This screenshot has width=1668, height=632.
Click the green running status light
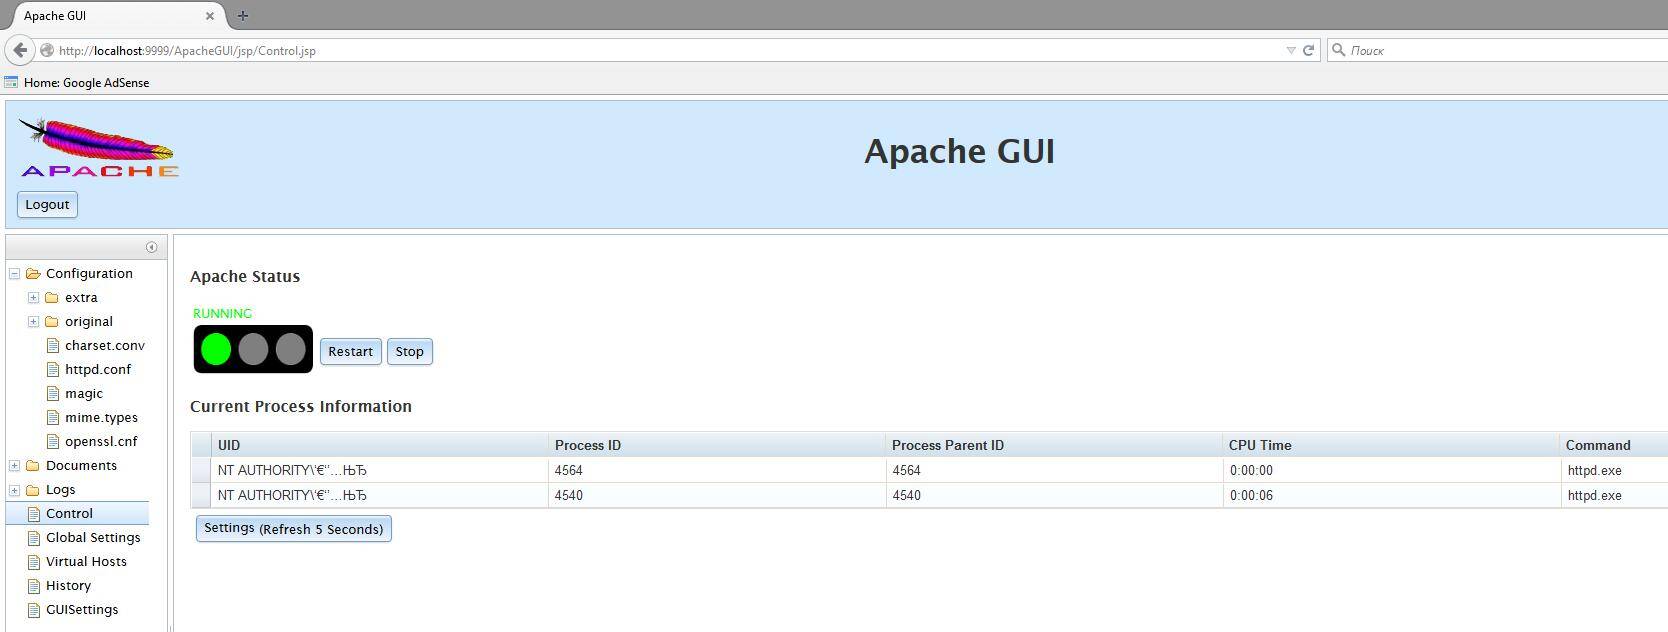click(x=216, y=349)
